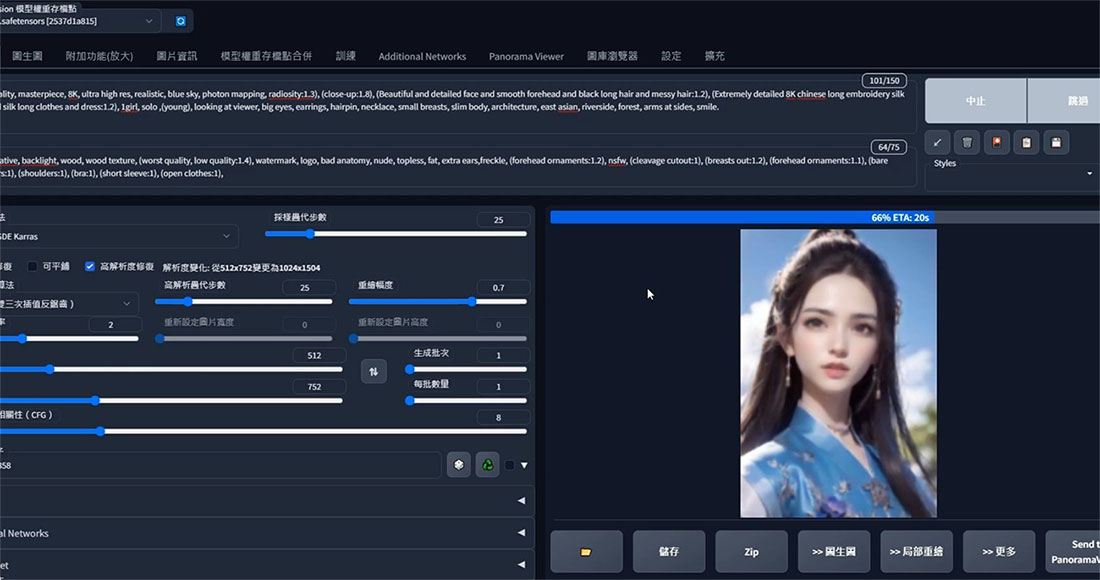Swap width and height with arrows button
The width and height of the screenshot is (1100, 580).
(374, 371)
